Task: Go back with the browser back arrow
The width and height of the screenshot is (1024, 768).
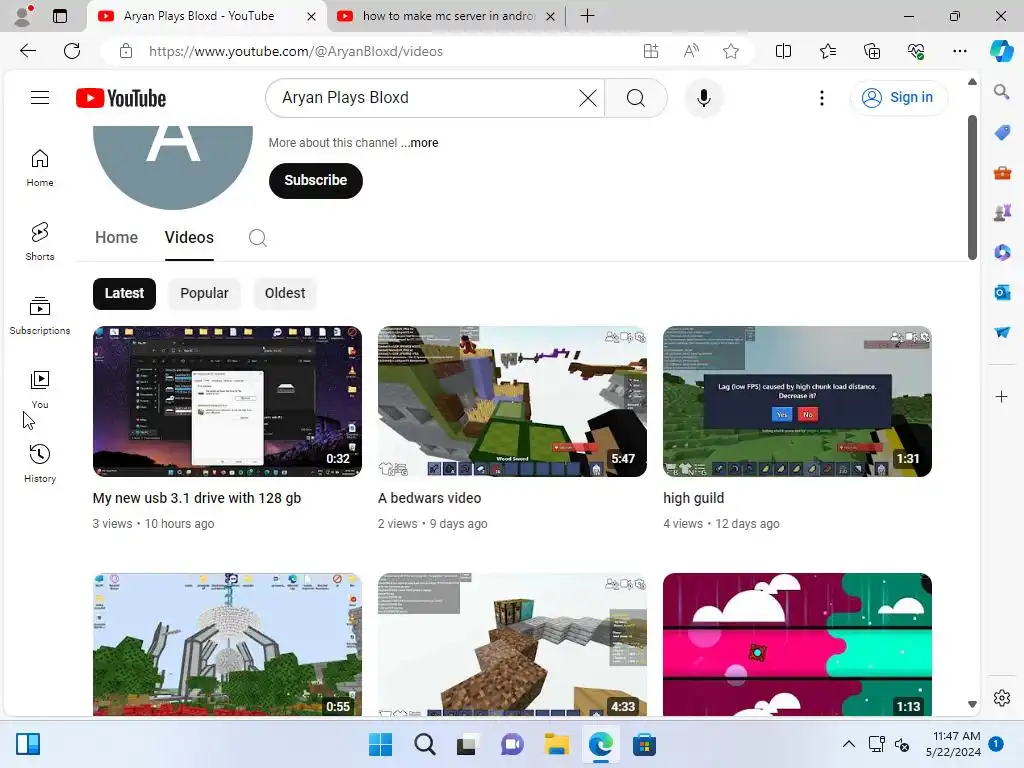Action: (27, 51)
